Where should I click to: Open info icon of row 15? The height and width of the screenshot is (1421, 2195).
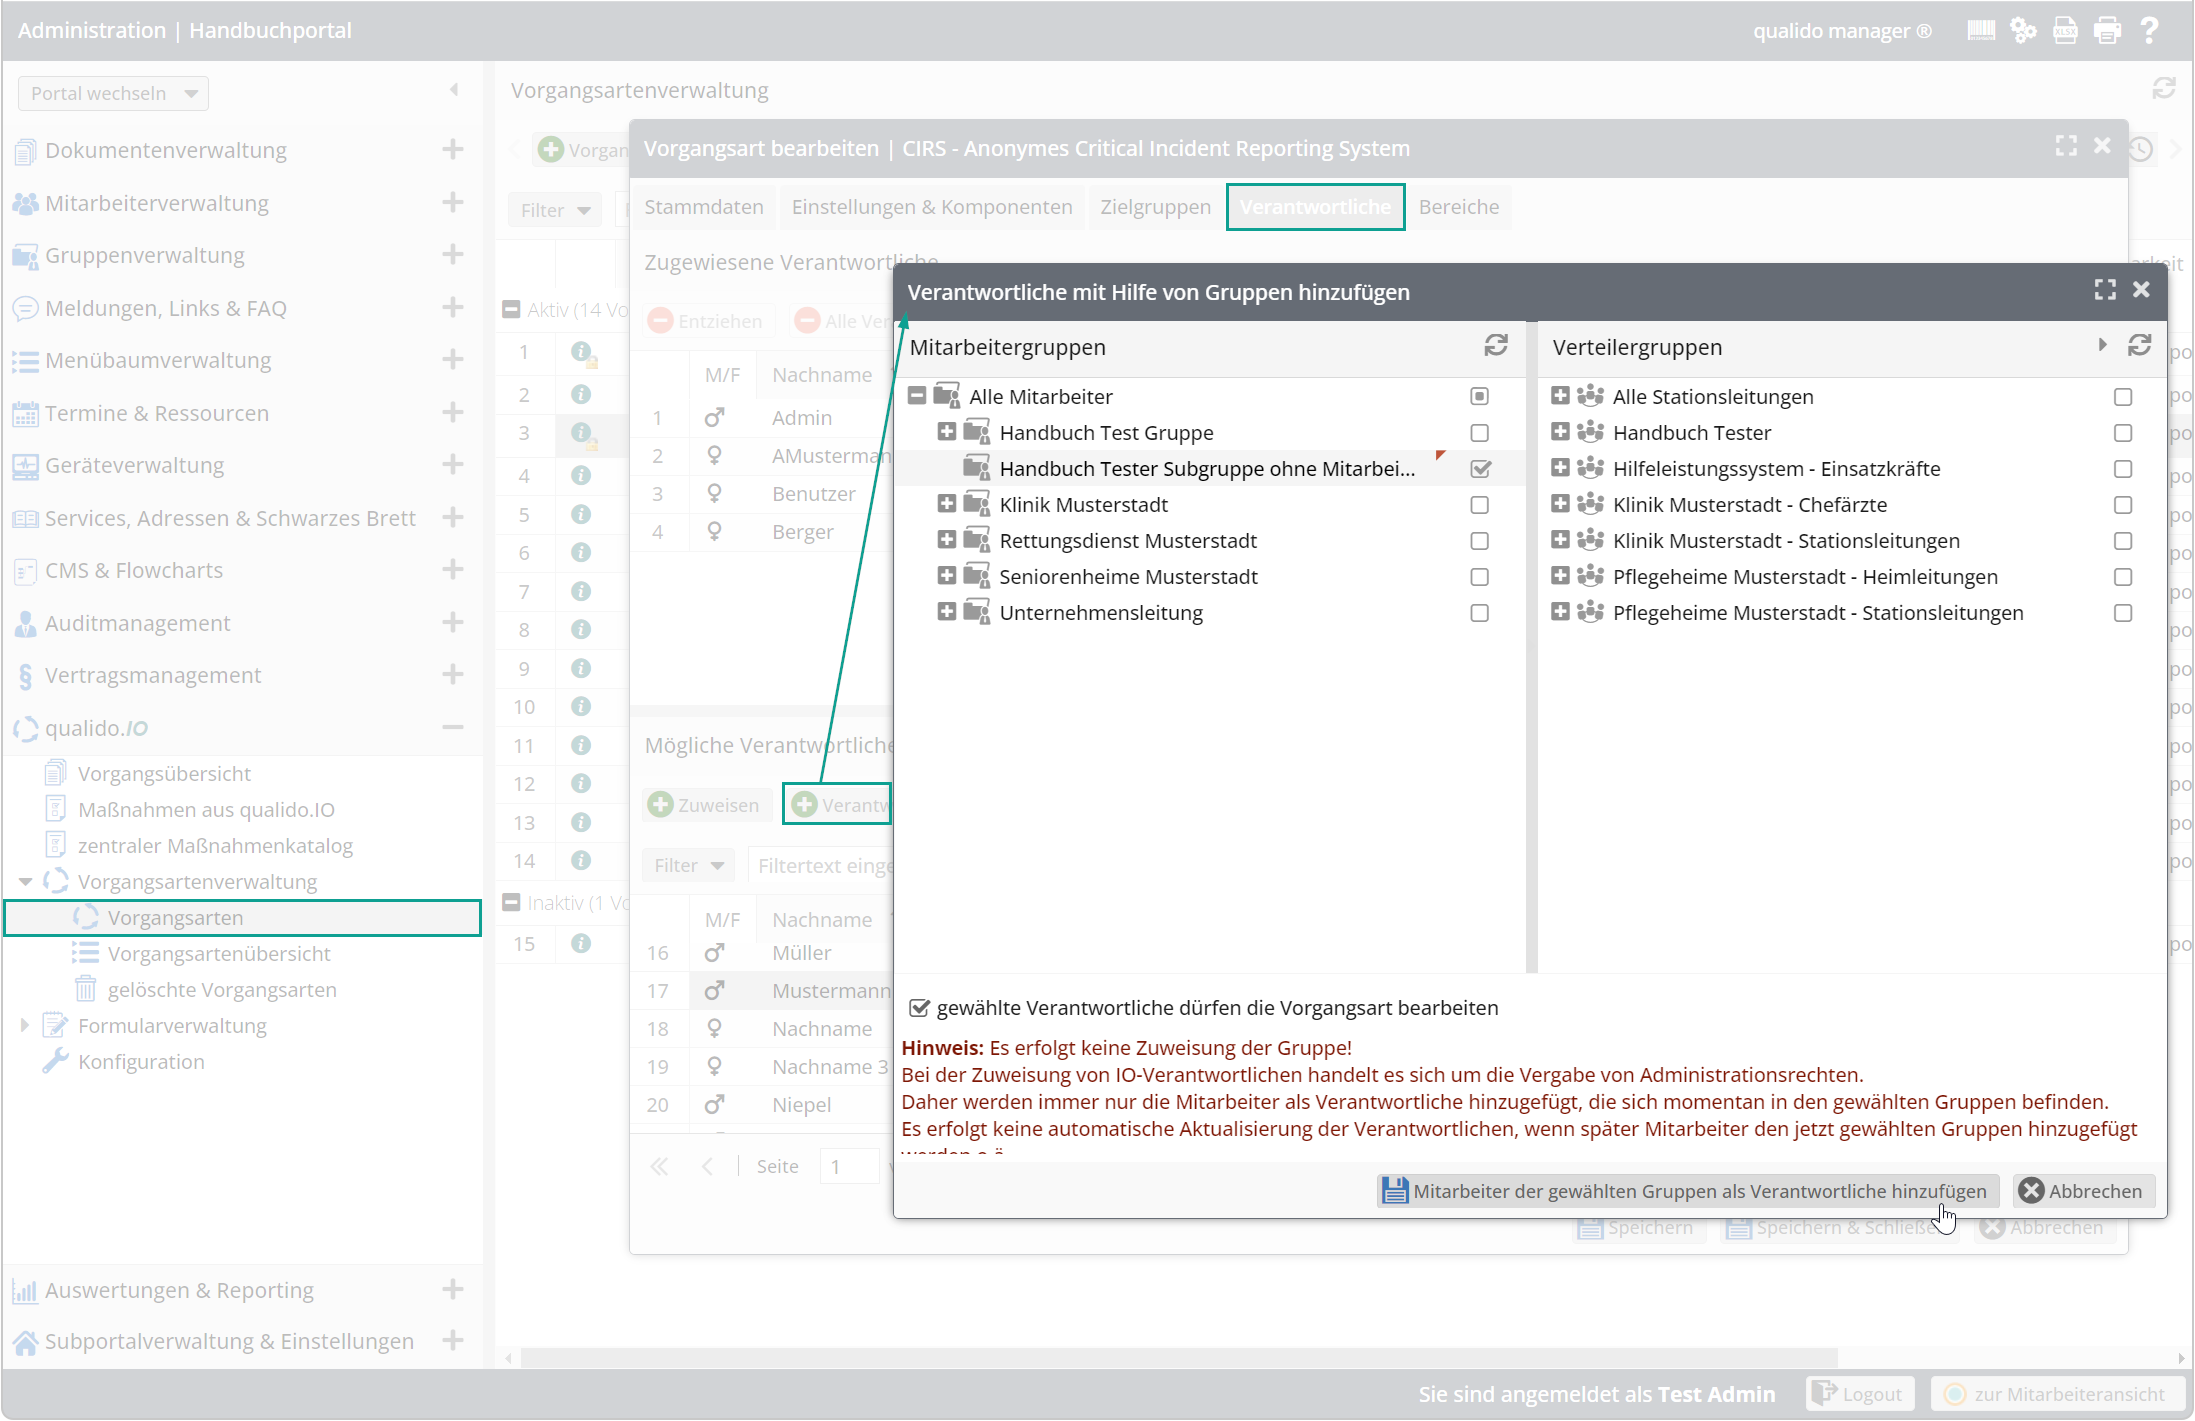[581, 943]
